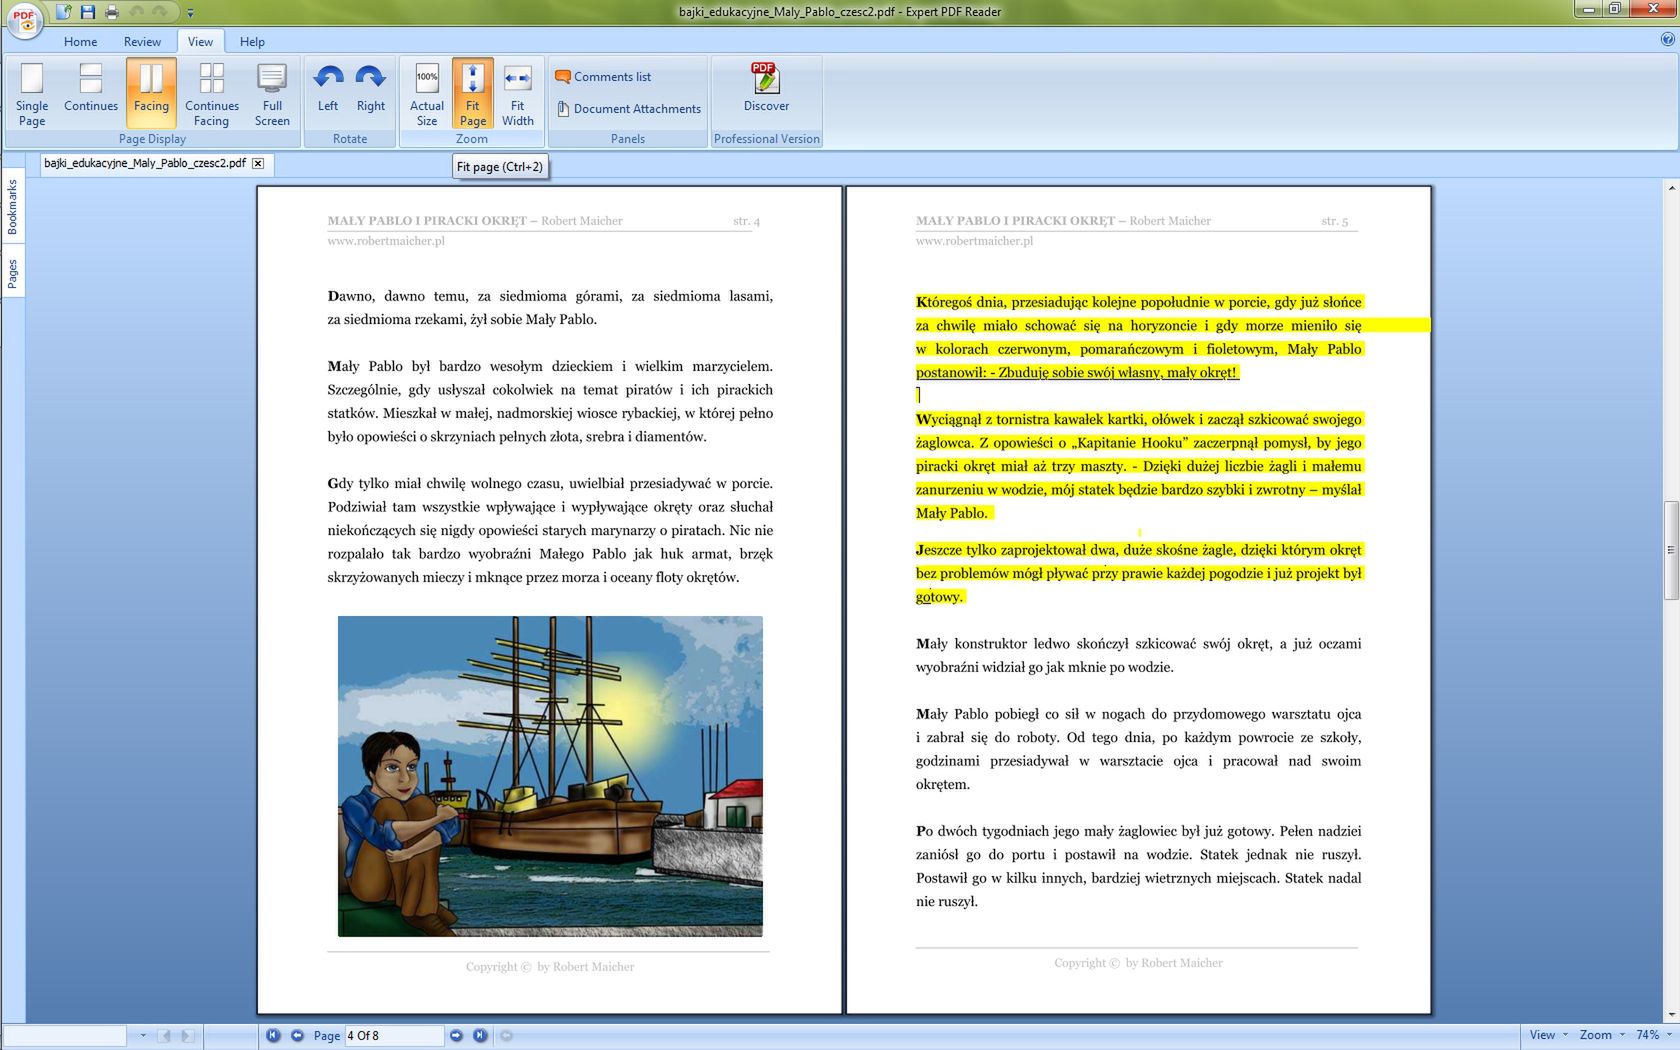Choose Continues Facing display mode
The height and width of the screenshot is (1050, 1680).
(211, 94)
